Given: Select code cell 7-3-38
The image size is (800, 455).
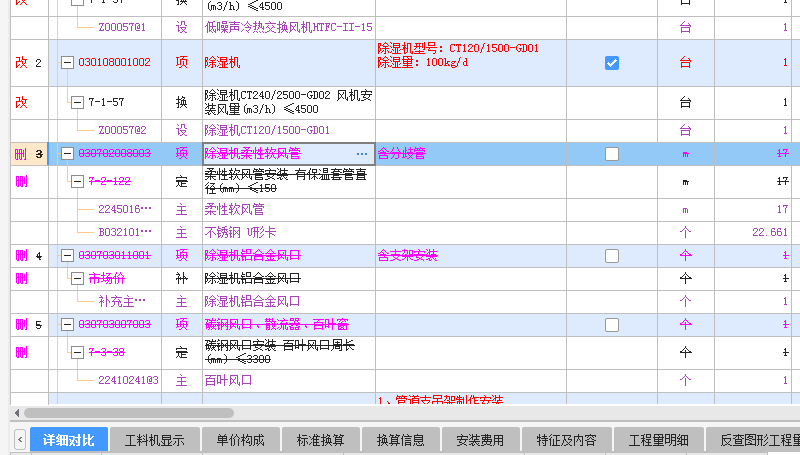Looking at the screenshot, I should 105,352.
